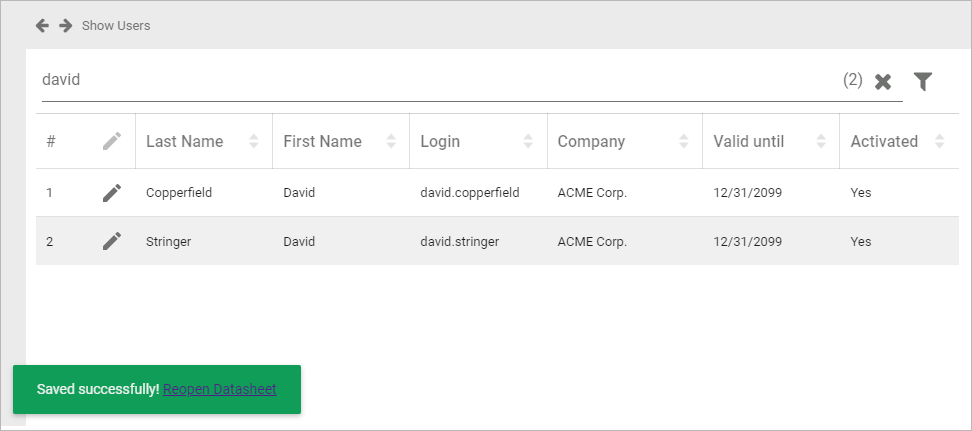Click Reopen Datasheet link
The height and width of the screenshot is (431, 972).
coord(220,389)
